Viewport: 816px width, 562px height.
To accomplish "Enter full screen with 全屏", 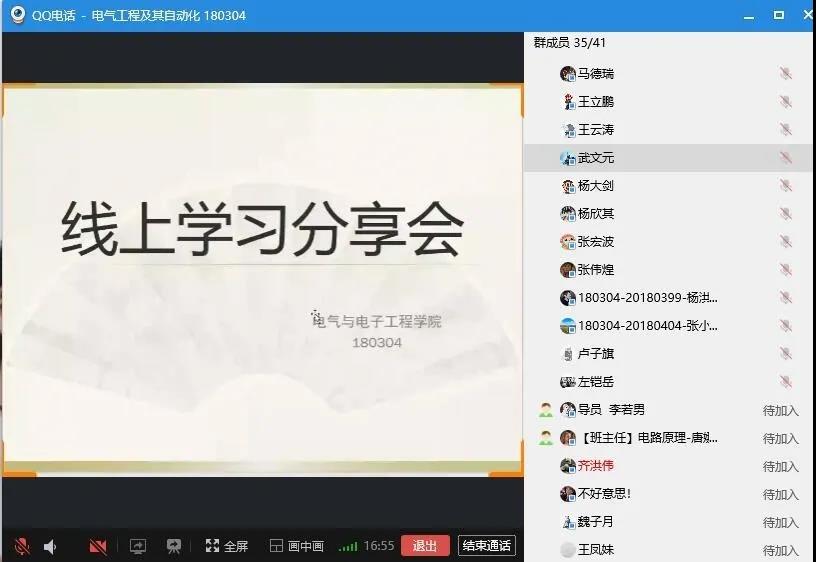I will coord(227,546).
